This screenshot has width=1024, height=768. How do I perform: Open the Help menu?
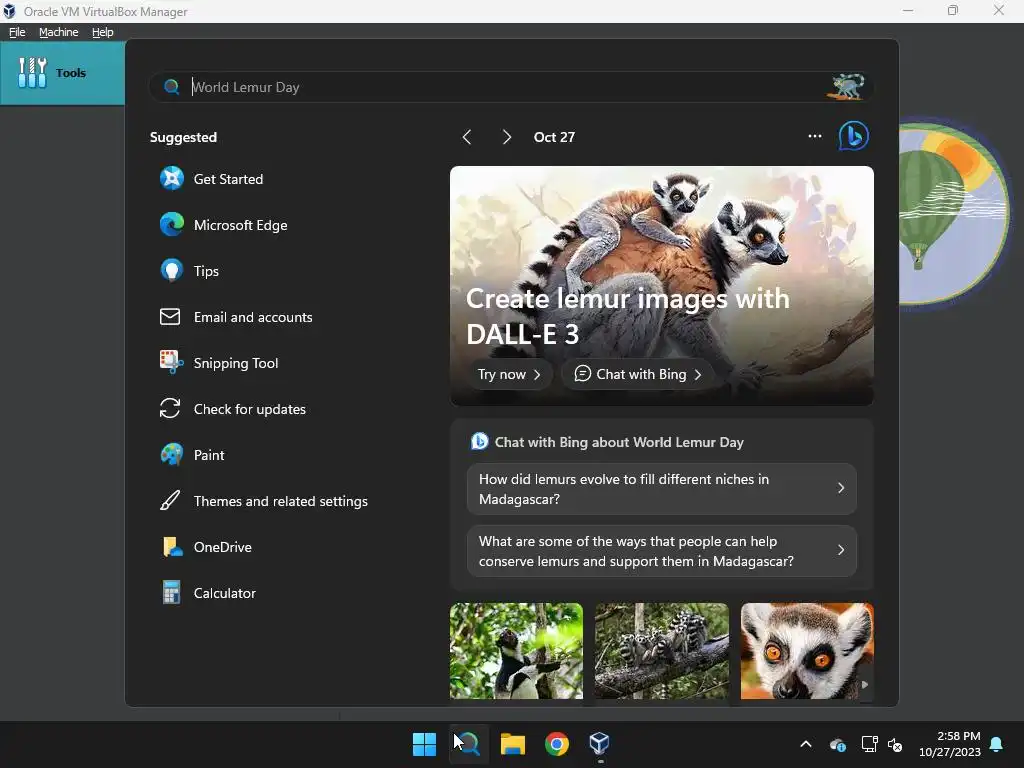click(x=103, y=32)
